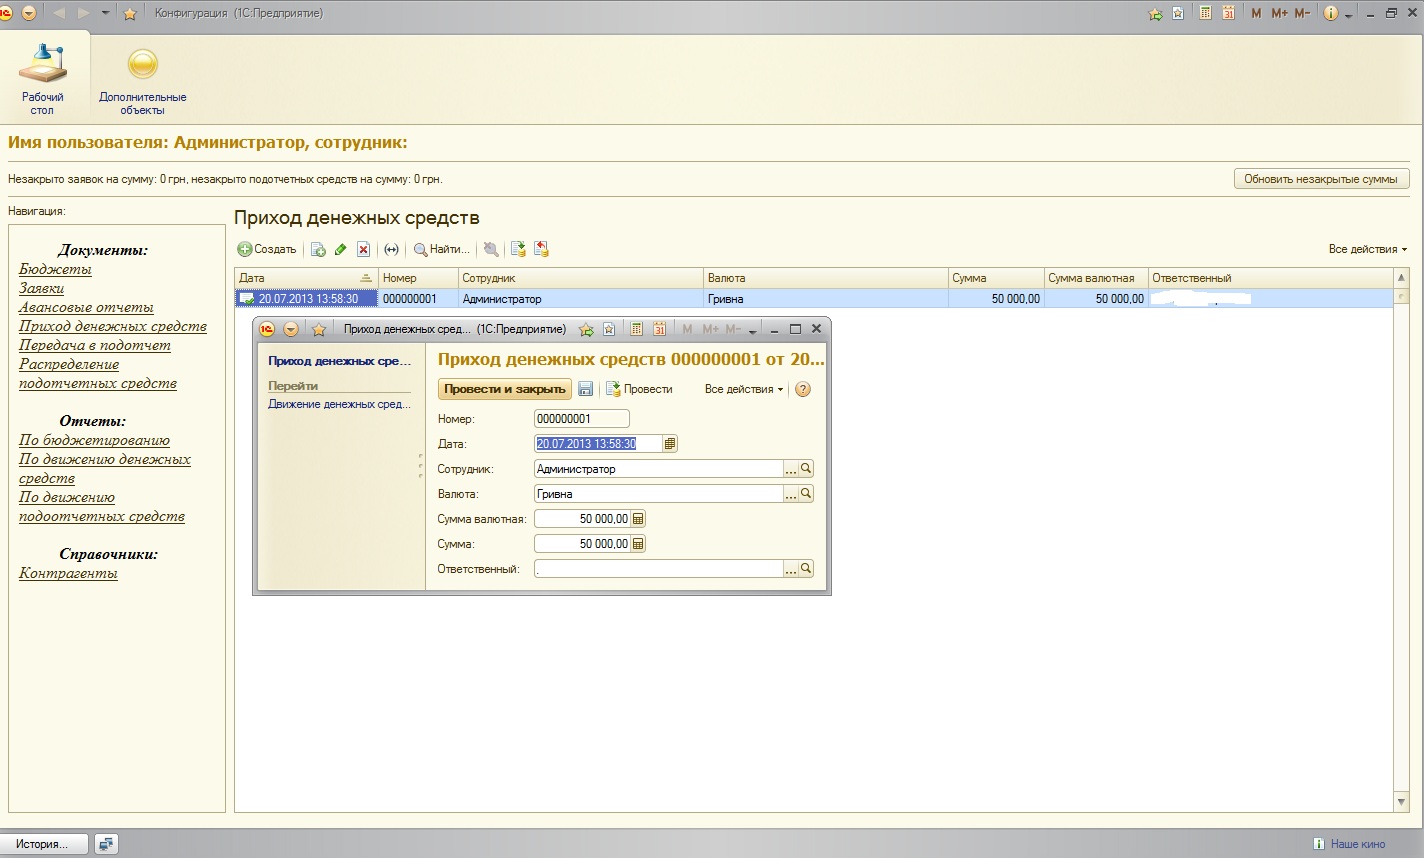Open calendar icon in main window title bar
Viewport: 1424px width, 858px height.
point(1229,13)
